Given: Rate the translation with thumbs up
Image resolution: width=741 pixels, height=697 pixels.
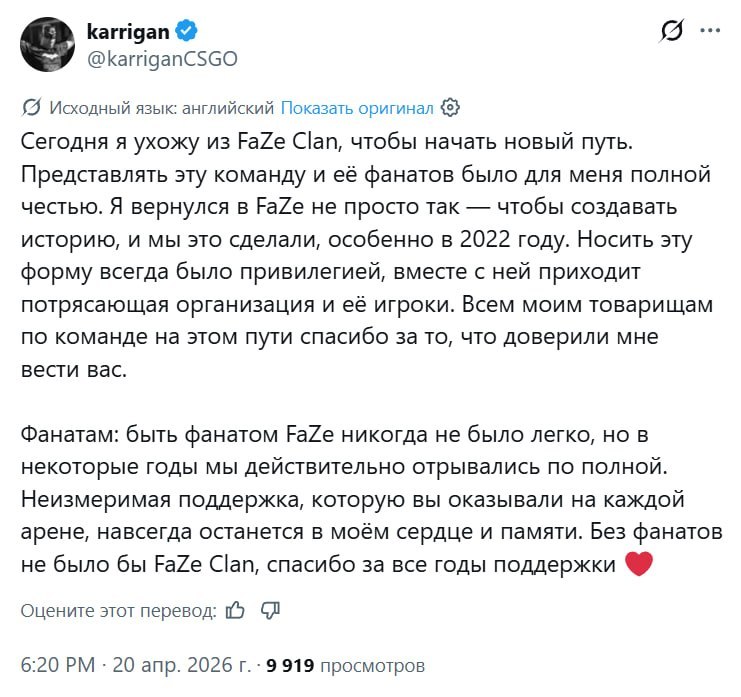Looking at the screenshot, I should [236, 610].
